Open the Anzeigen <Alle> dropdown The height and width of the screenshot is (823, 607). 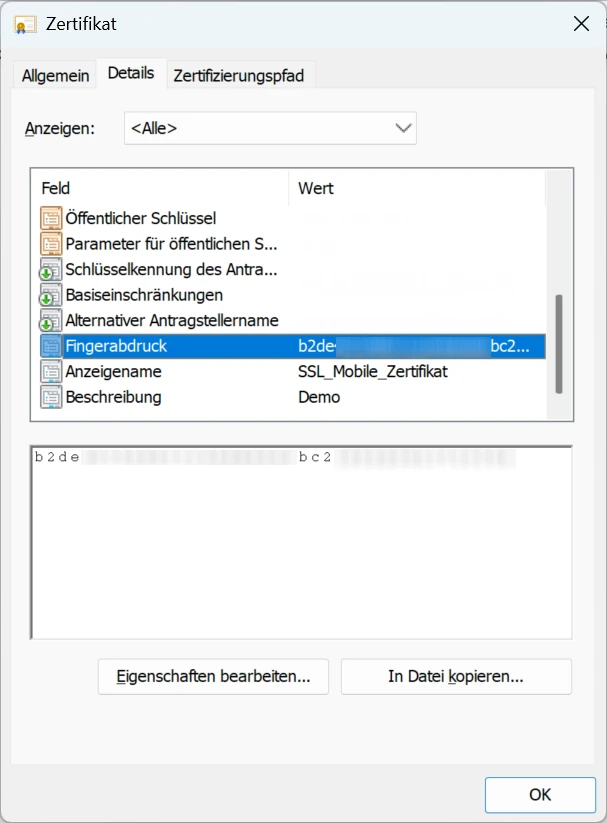pos(403,128)
